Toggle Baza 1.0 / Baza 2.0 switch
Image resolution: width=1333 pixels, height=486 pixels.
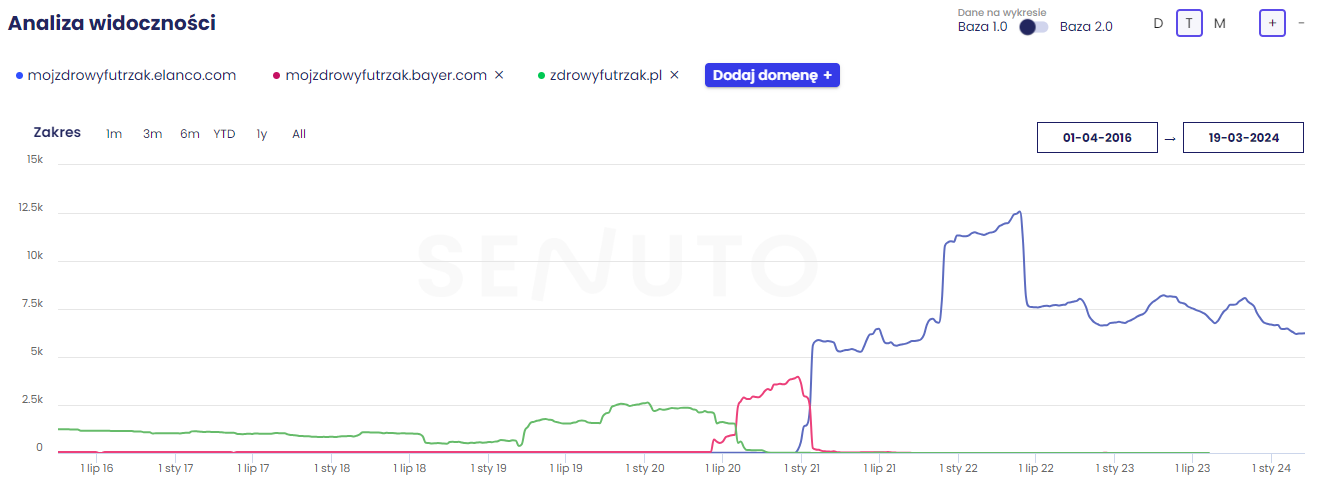pos(1033,27)
